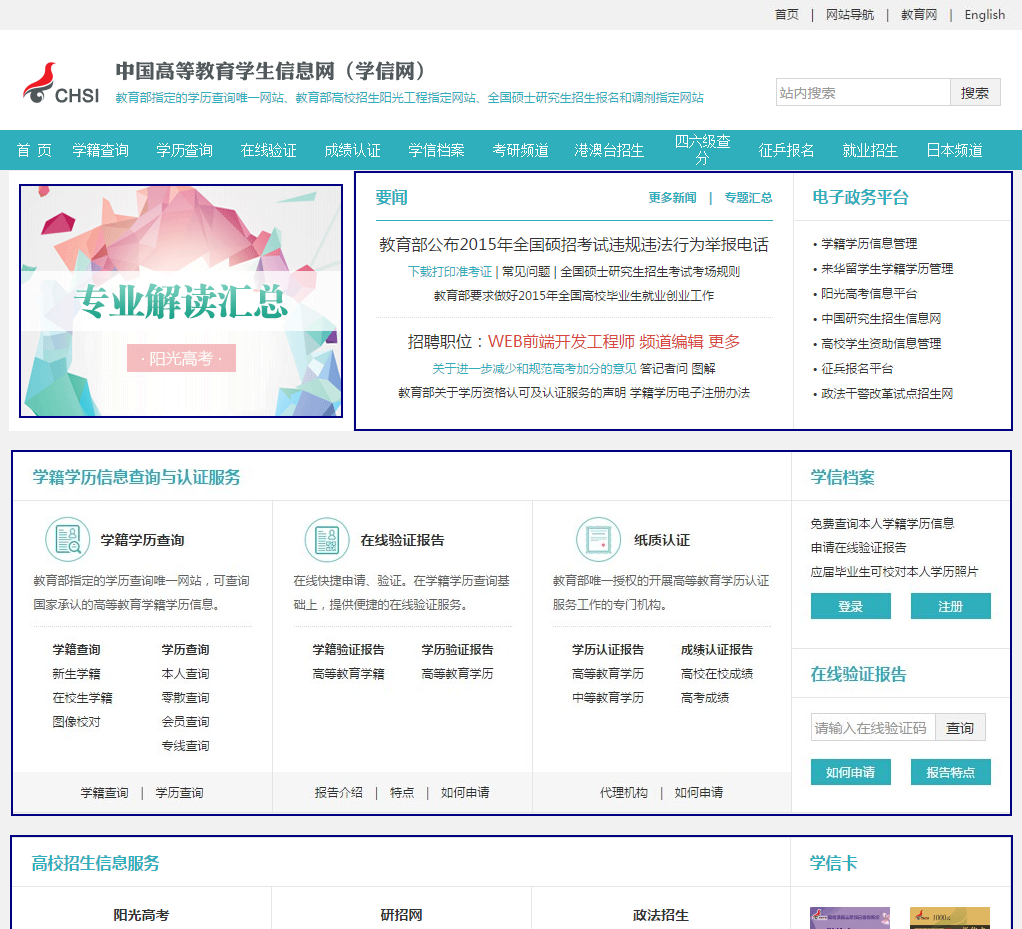
Task: Click the 在线验证报告 QR document icon
Action: click(327, 540)
